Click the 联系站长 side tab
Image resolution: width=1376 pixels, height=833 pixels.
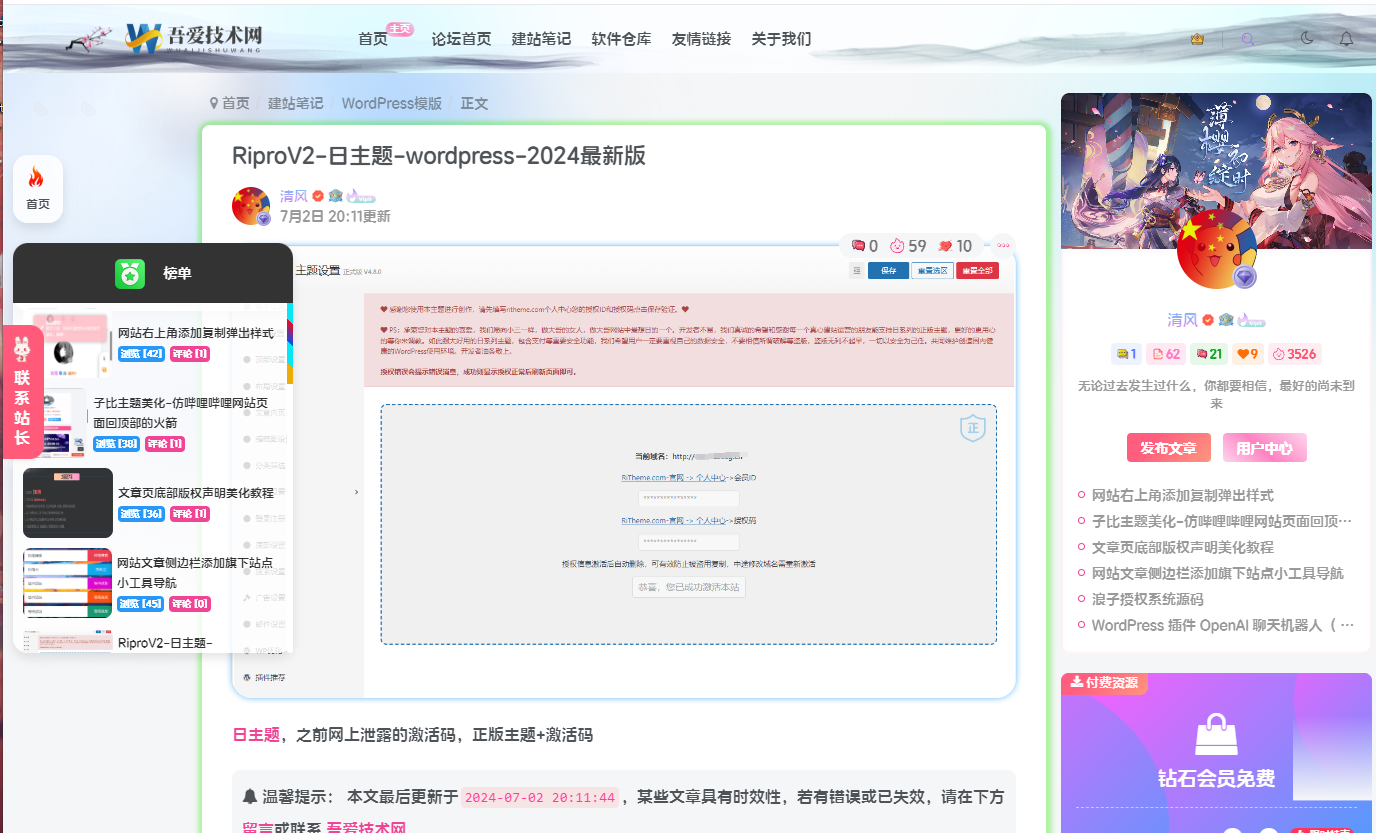pos(22,392)
